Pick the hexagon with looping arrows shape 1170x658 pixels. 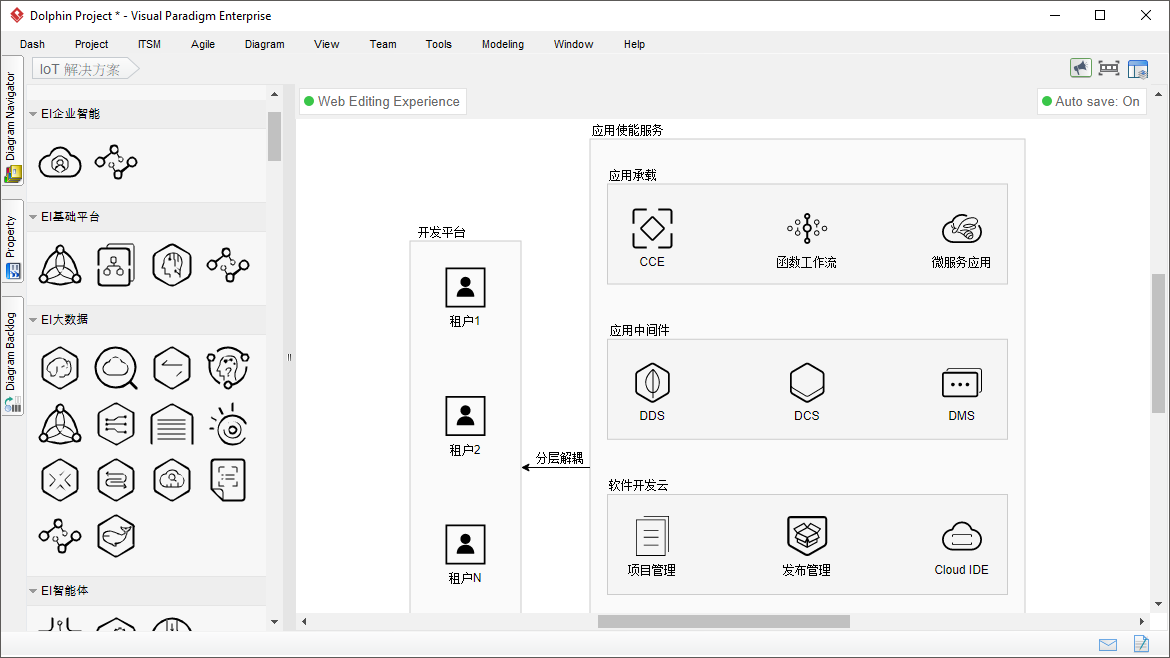(x=116, y=480)
